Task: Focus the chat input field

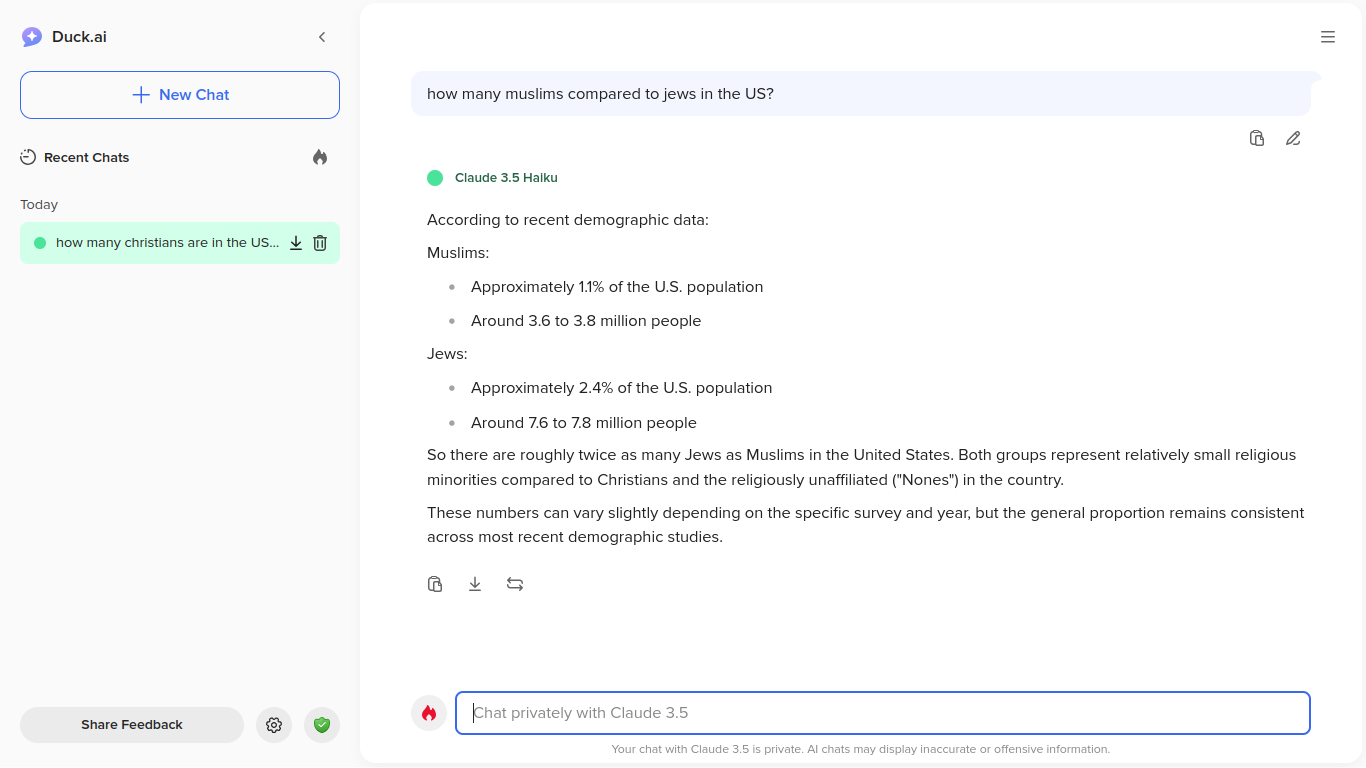Action: (883, 713)
